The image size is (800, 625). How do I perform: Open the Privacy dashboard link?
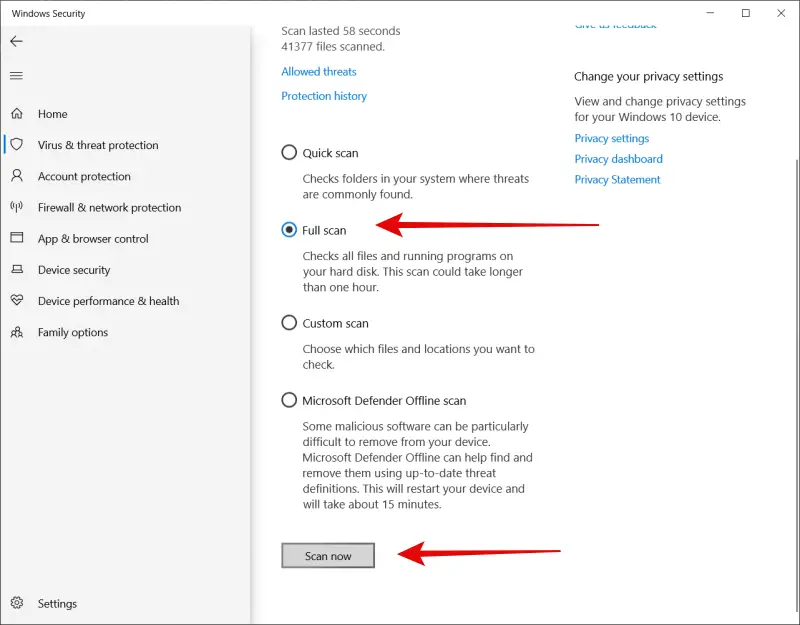(x=618, y=159)
